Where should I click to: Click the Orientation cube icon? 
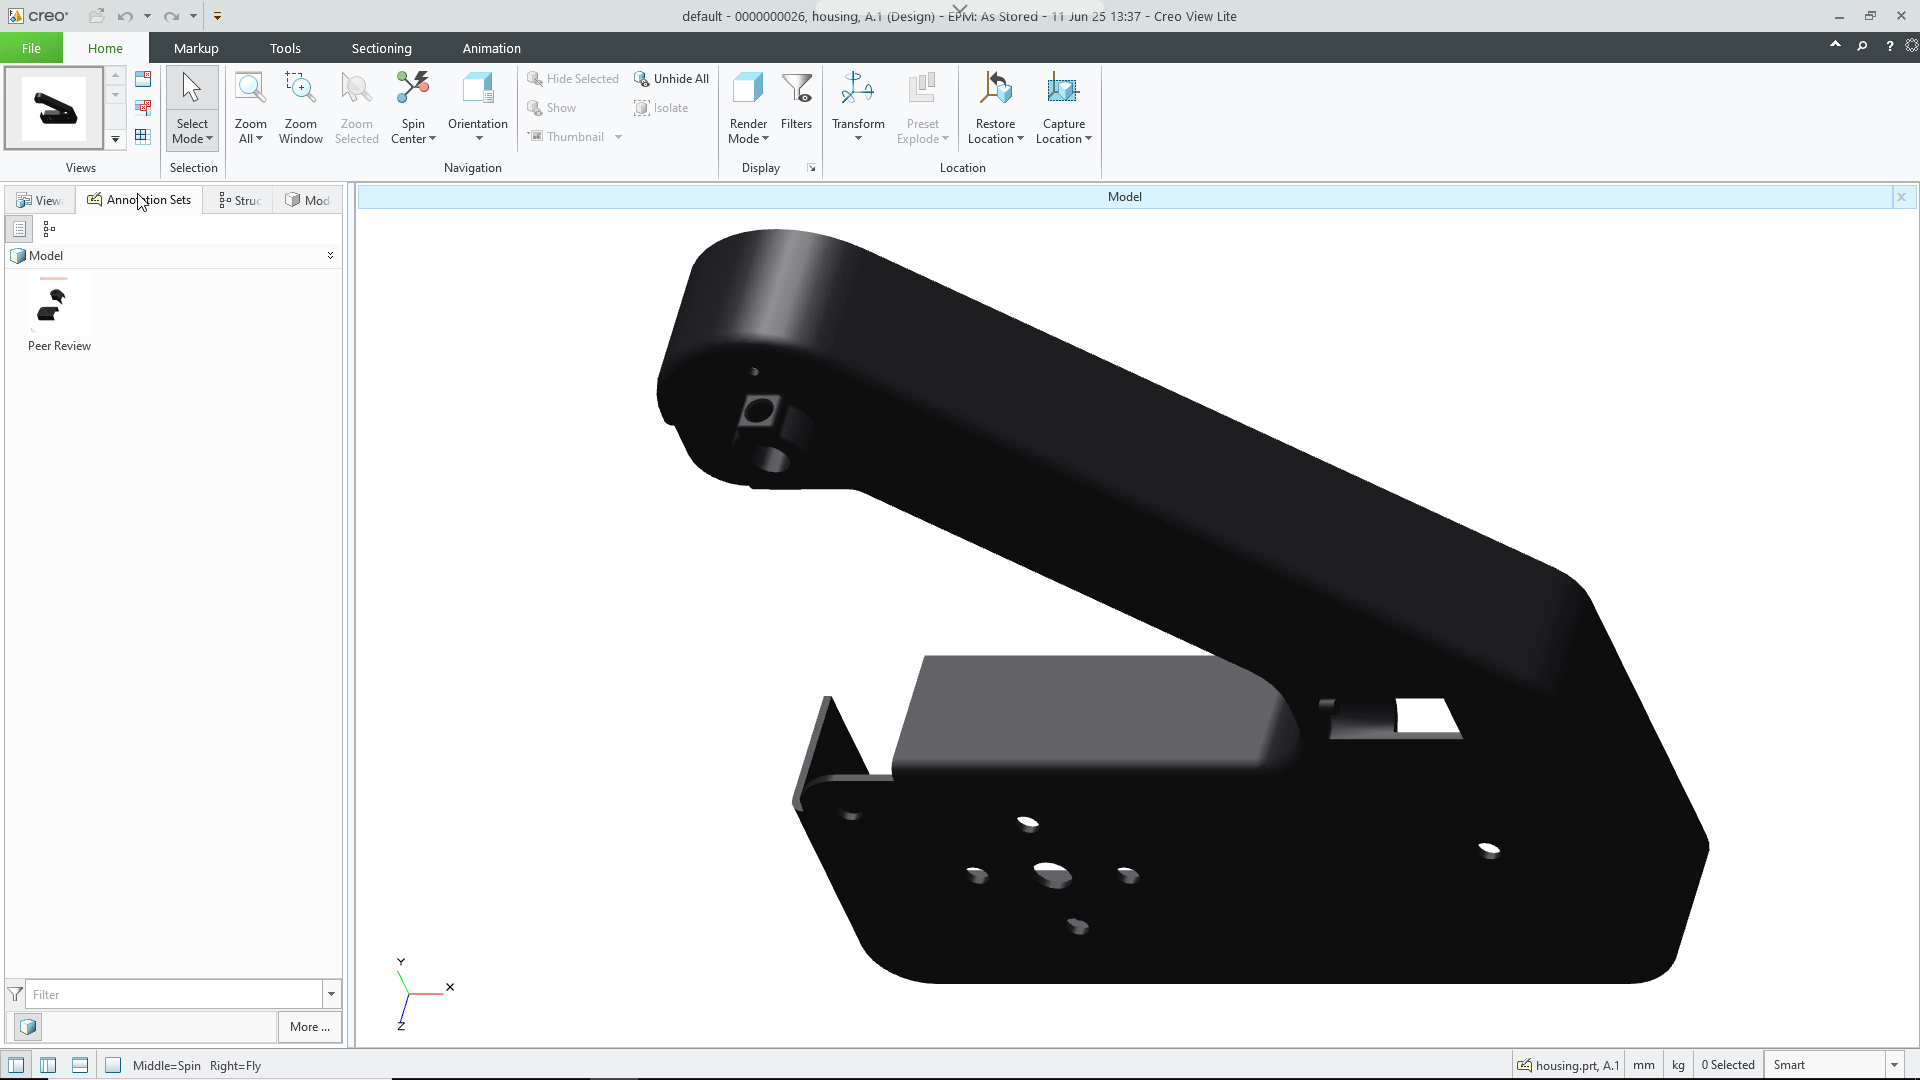[478, 89]
